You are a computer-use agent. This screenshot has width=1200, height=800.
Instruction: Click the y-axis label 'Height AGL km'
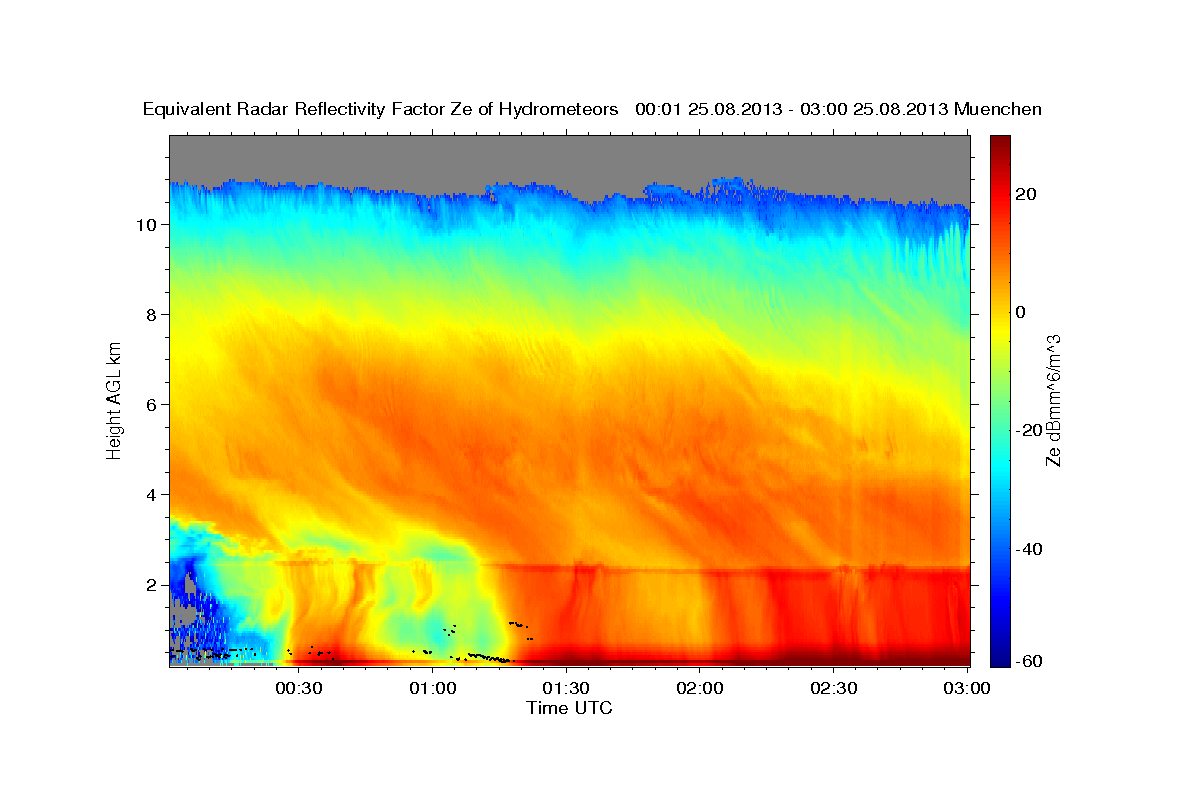114,399
